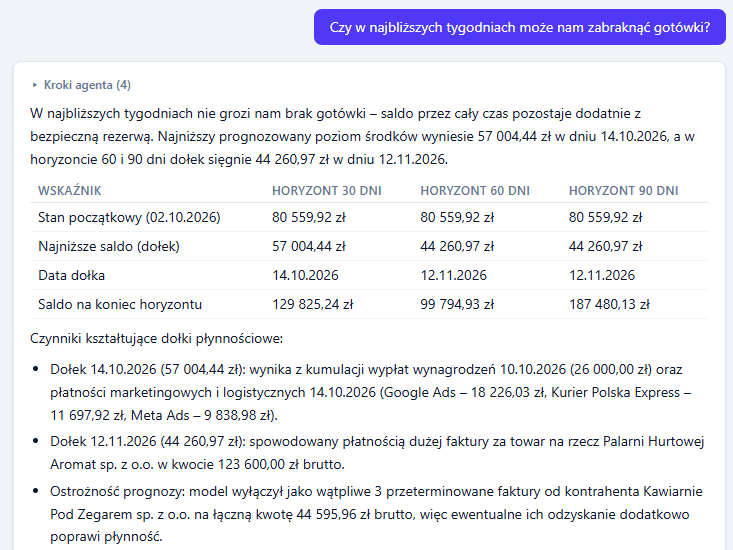
Task: Expand the Kroki agenta (4) disclosure
Action: [x=82, y=85]
